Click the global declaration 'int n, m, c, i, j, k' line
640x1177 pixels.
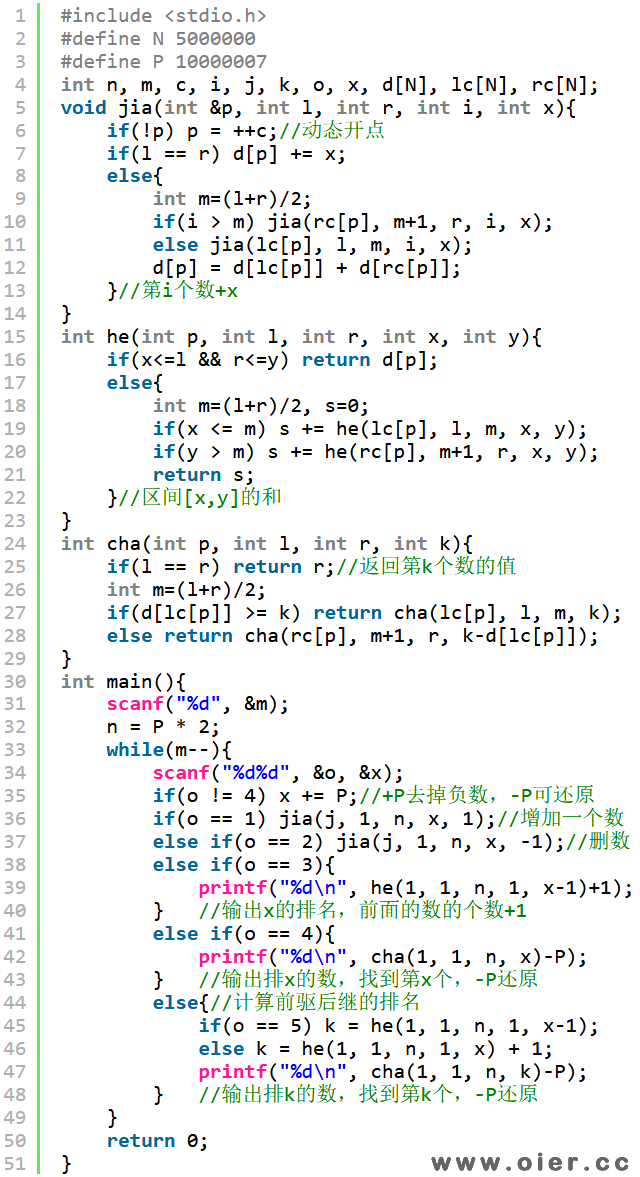coord(330,85)
